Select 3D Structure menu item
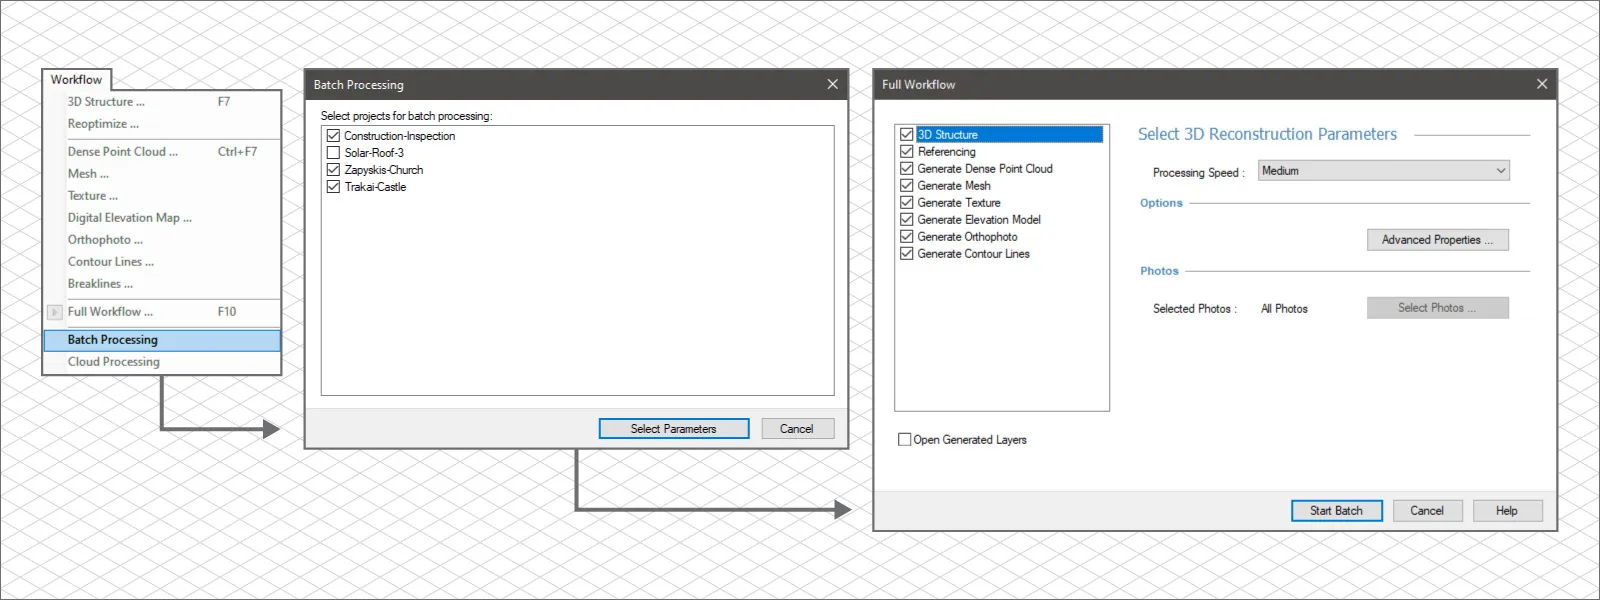The width and height of the screenshot is (1600, 600). click(162, 102)
